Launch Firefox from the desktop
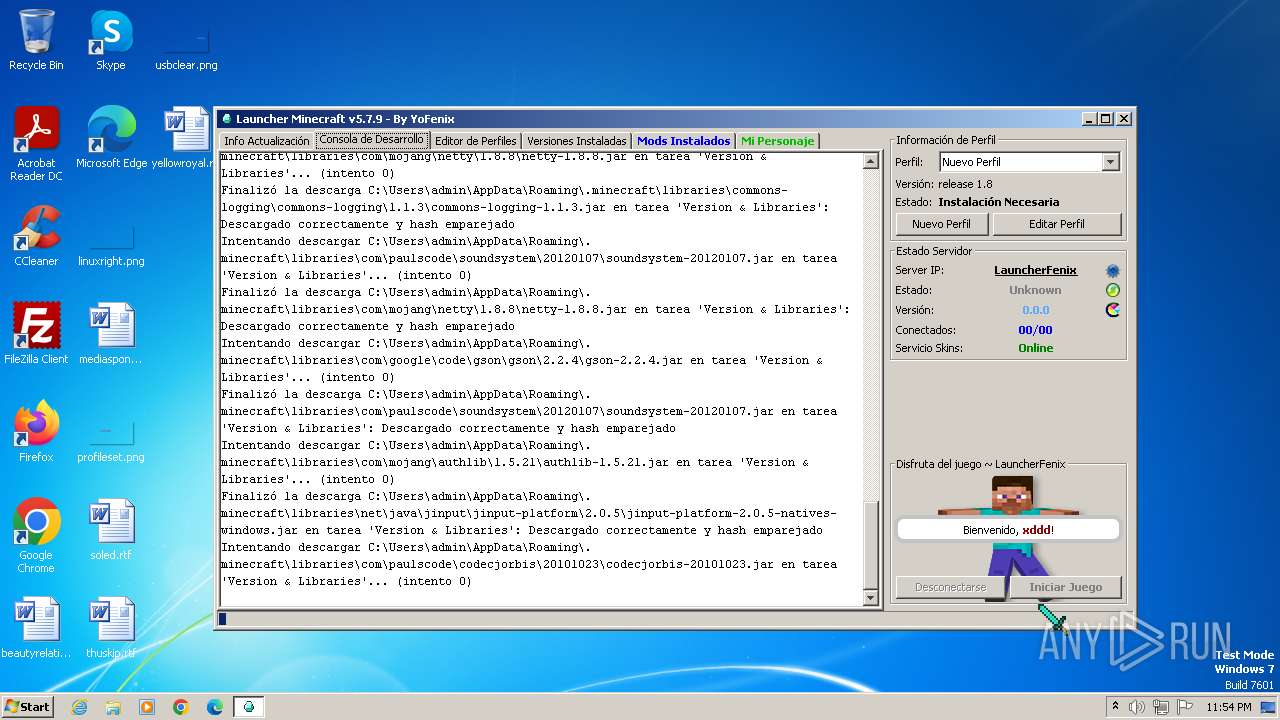This screenshot has height=720, width=1280. pyautogui.click(x=36, y=431)
